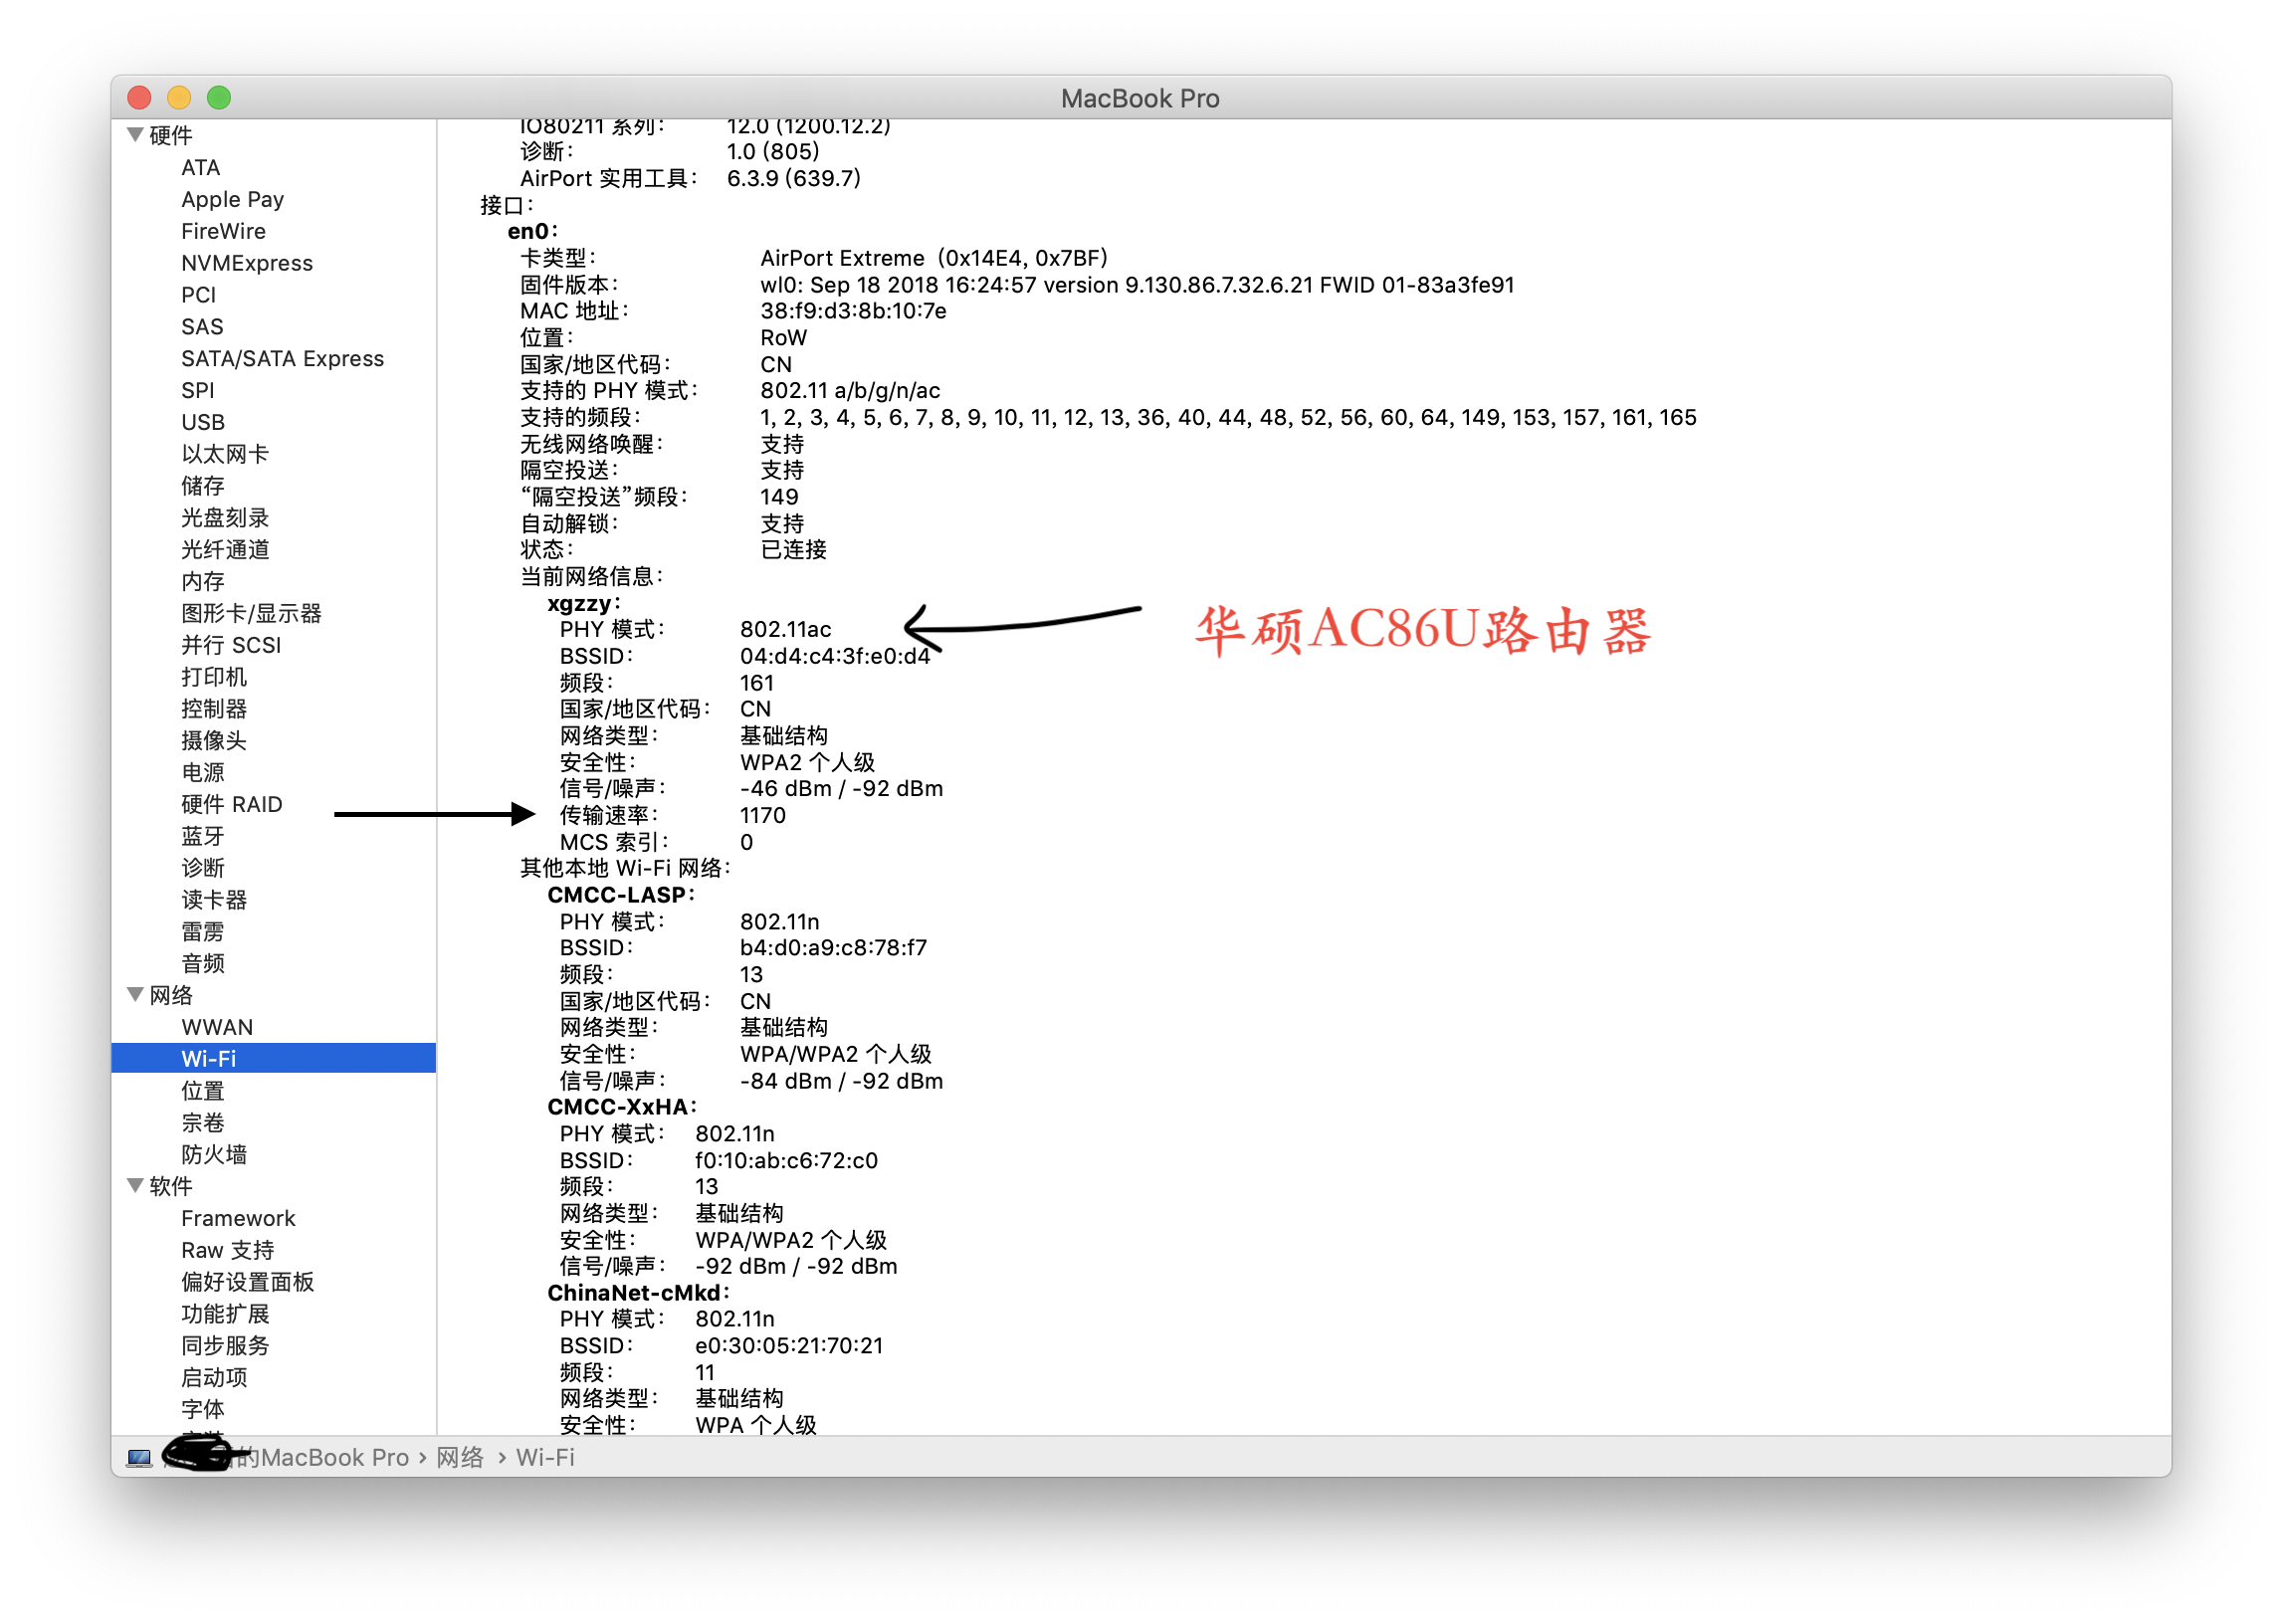Select Framework under software section
Viewport: 2283px width, 1624px height.
tap(238, 1218)
